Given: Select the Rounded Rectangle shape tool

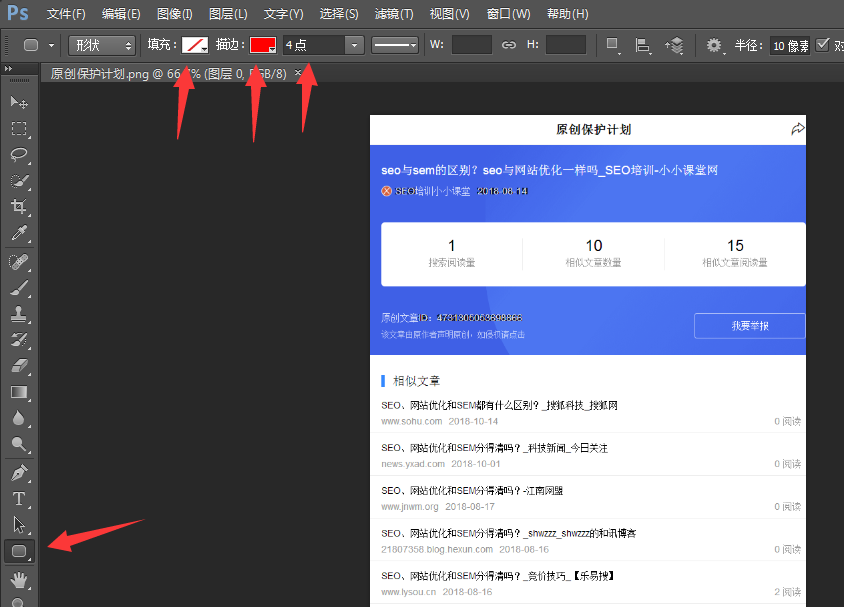Looking at the screenshot, I should pyautogui.click(x=19, y=551).
